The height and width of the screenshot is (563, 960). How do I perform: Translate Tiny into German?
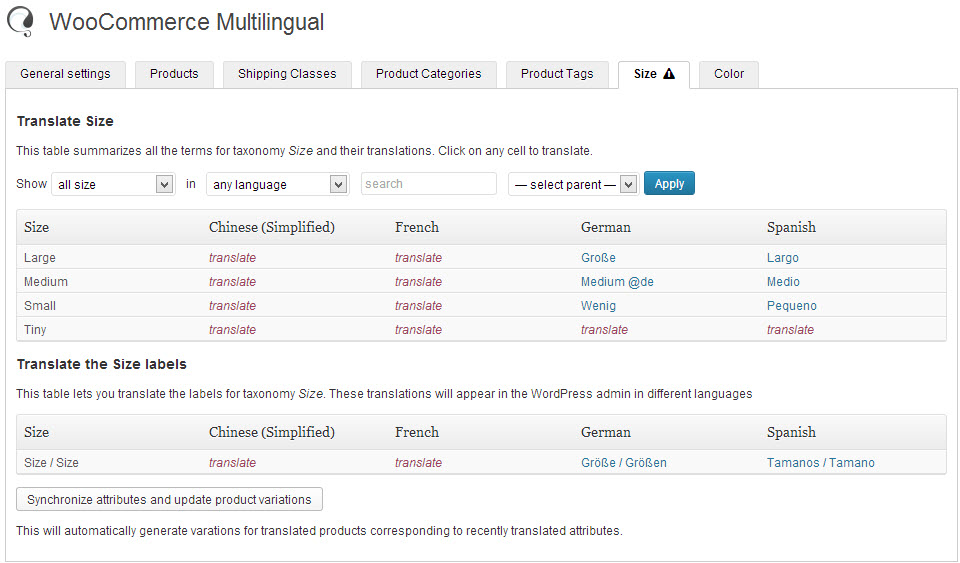(605, 329)
